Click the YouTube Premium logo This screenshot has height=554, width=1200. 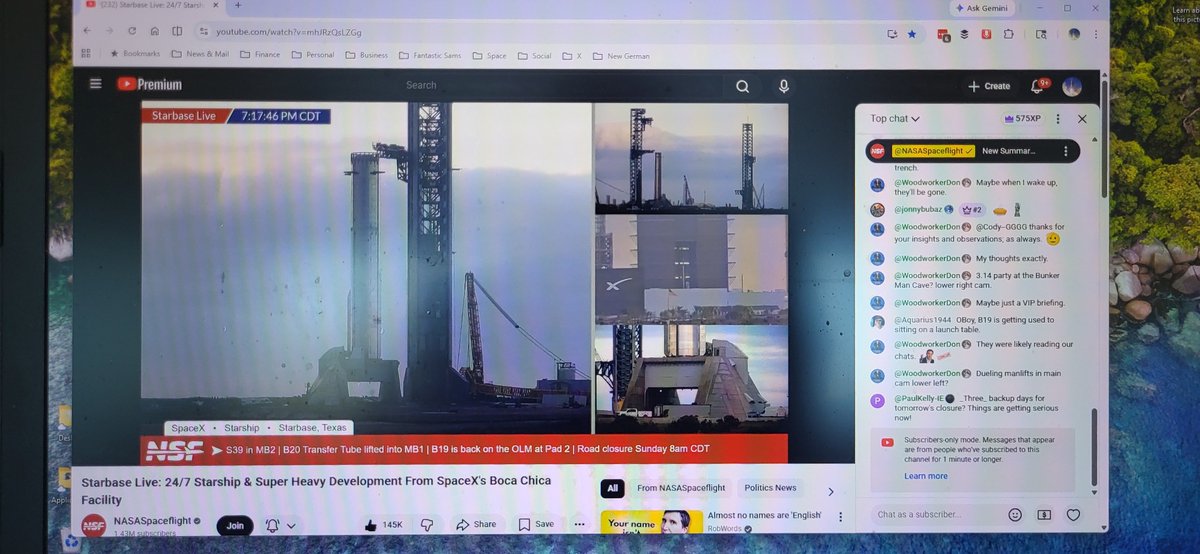150,84
